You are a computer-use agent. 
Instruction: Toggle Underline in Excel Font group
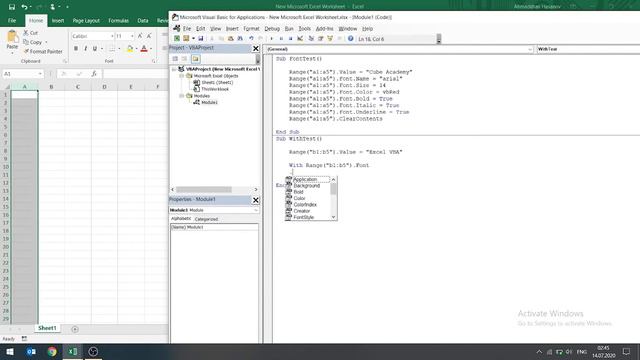pyautogui.click(x=95, y=49)
